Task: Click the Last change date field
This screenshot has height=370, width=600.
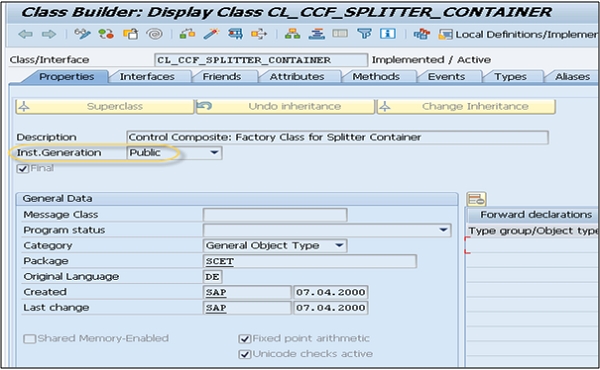Action: tap(331, 308)
